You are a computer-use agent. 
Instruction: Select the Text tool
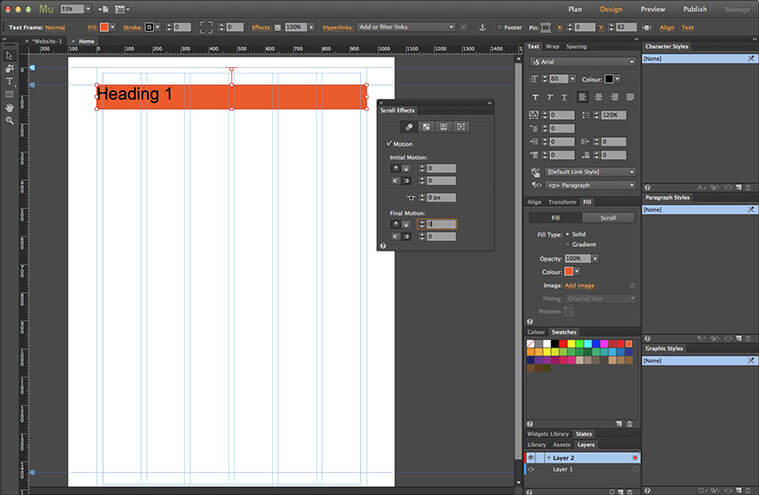click(10, 81)
